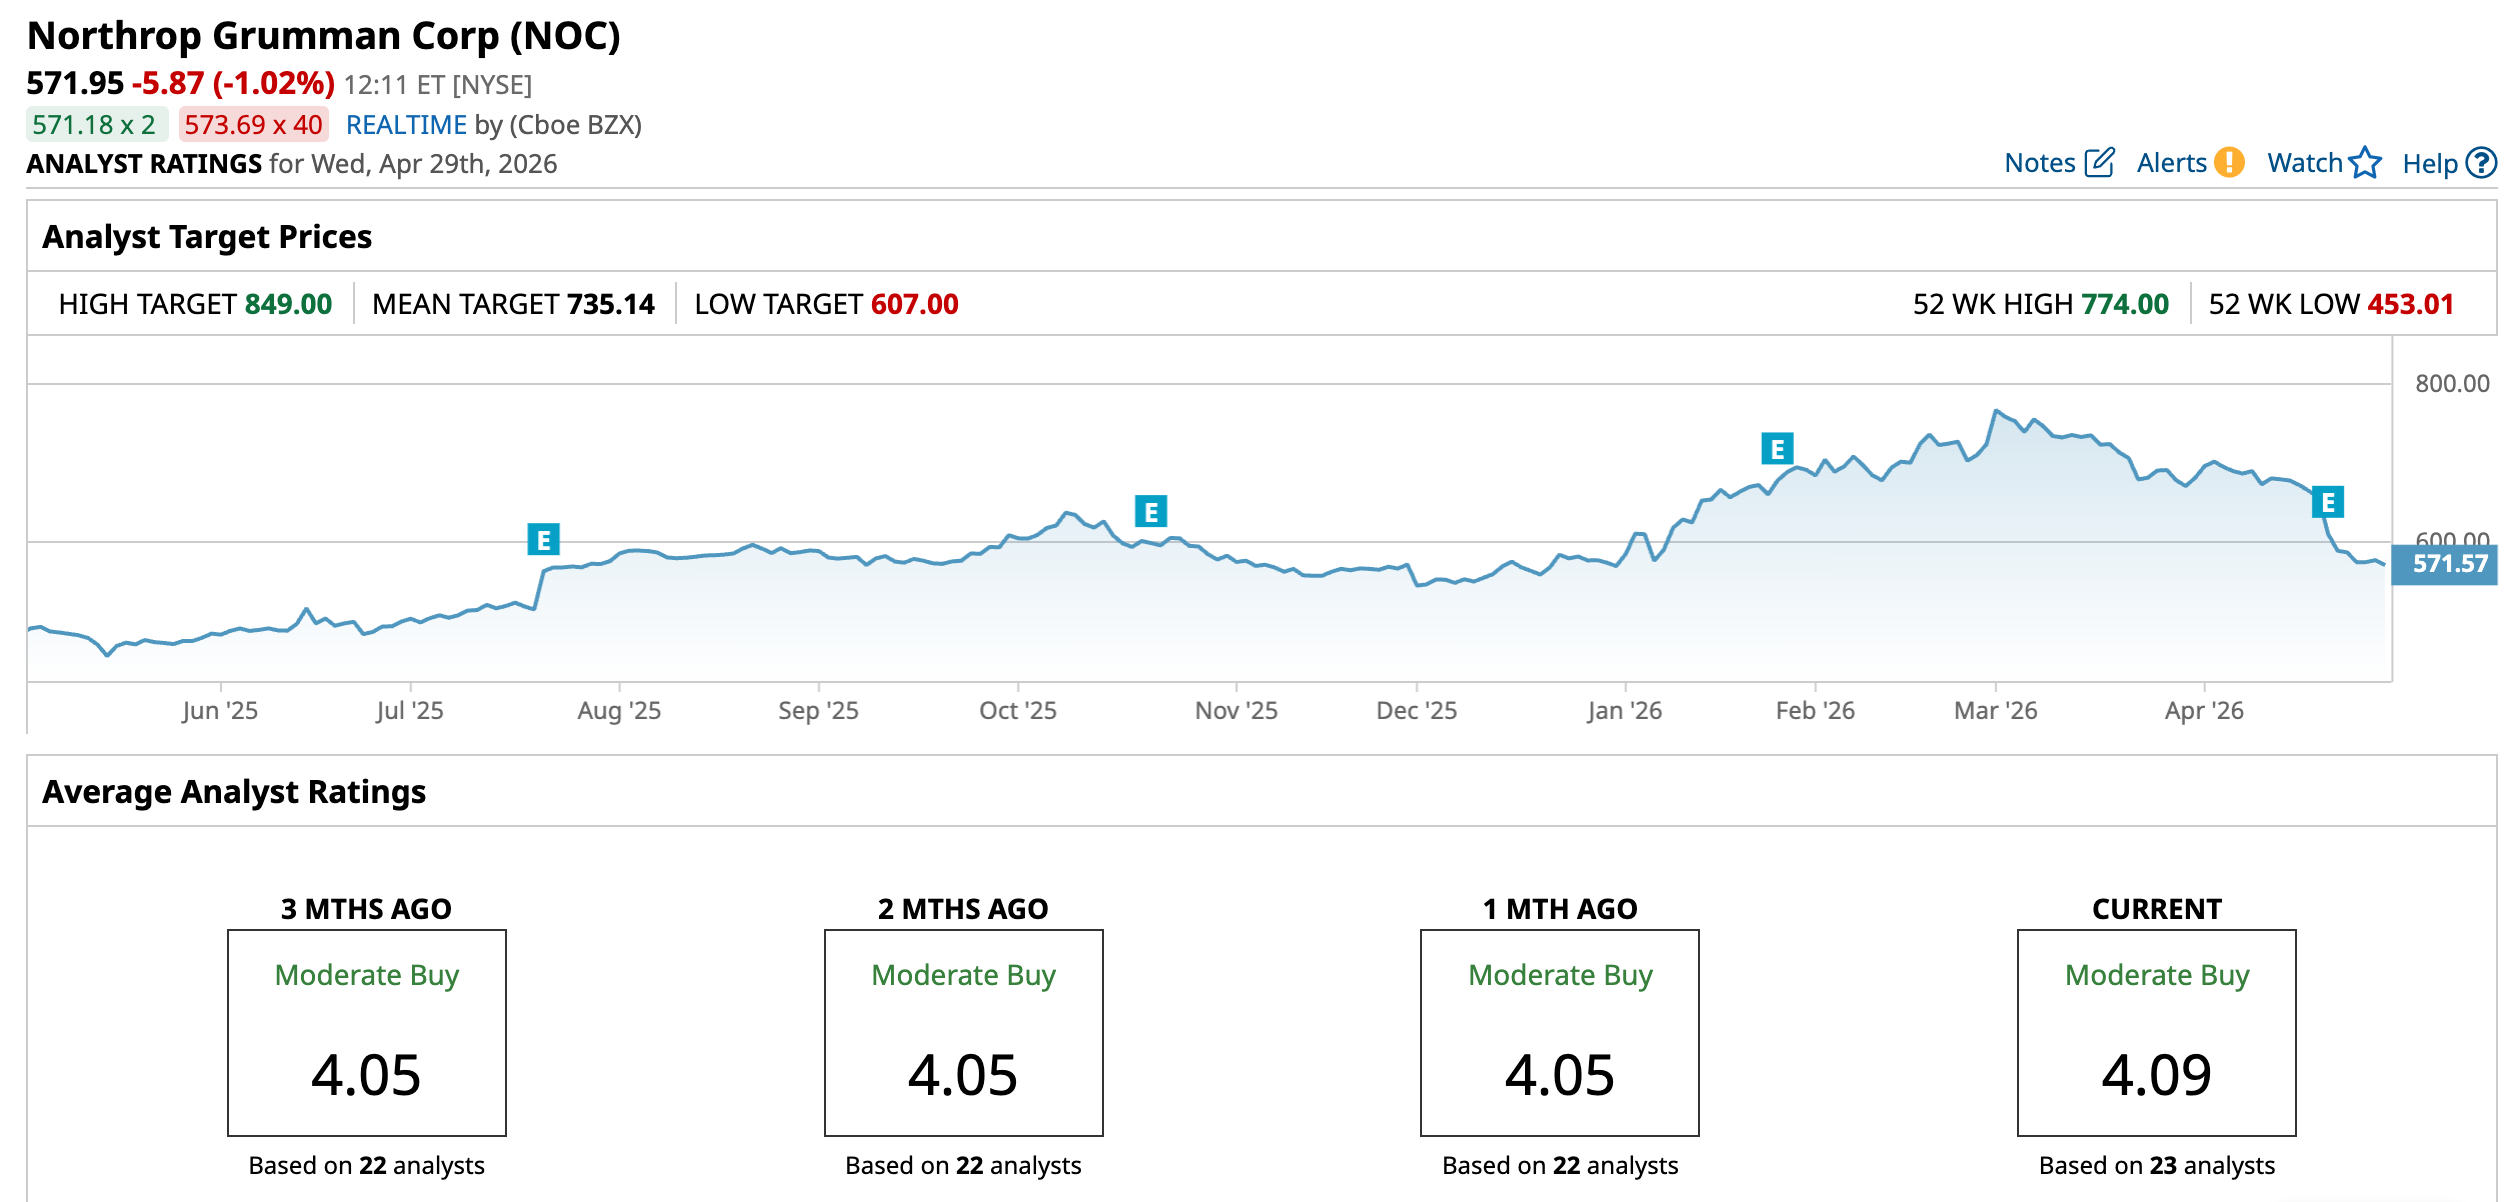
Task: Click the earnings E marker near Aug '25
Action: 543,540
